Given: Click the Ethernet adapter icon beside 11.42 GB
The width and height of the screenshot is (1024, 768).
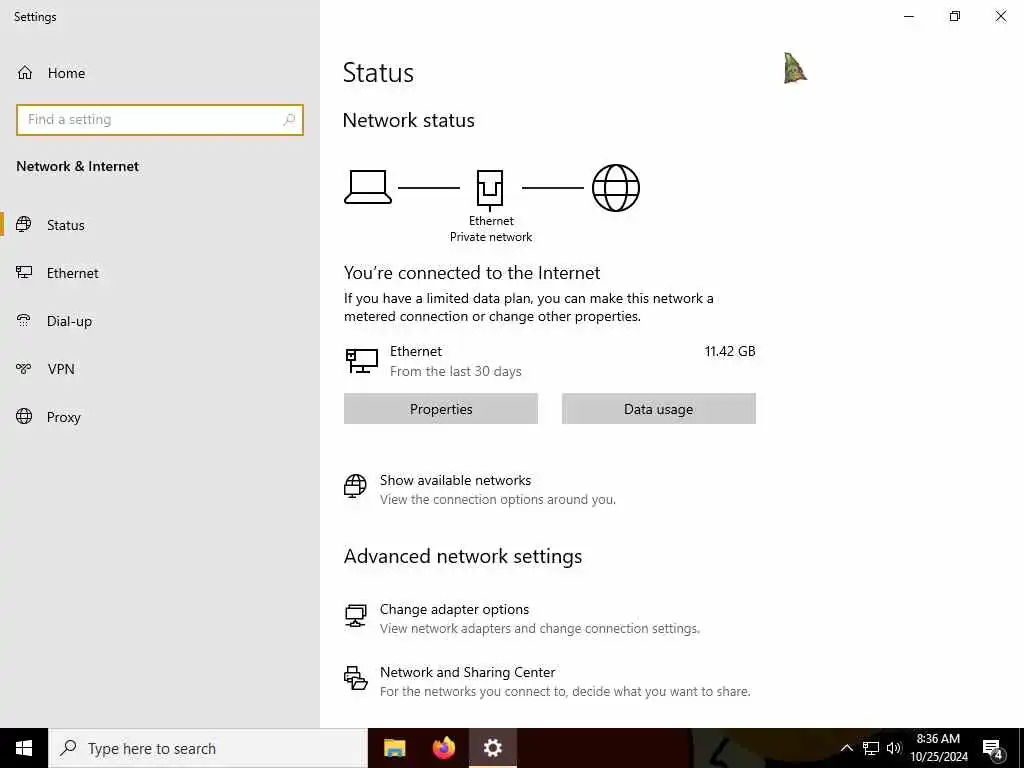Looking at the screenshot, I should (361, 360).
